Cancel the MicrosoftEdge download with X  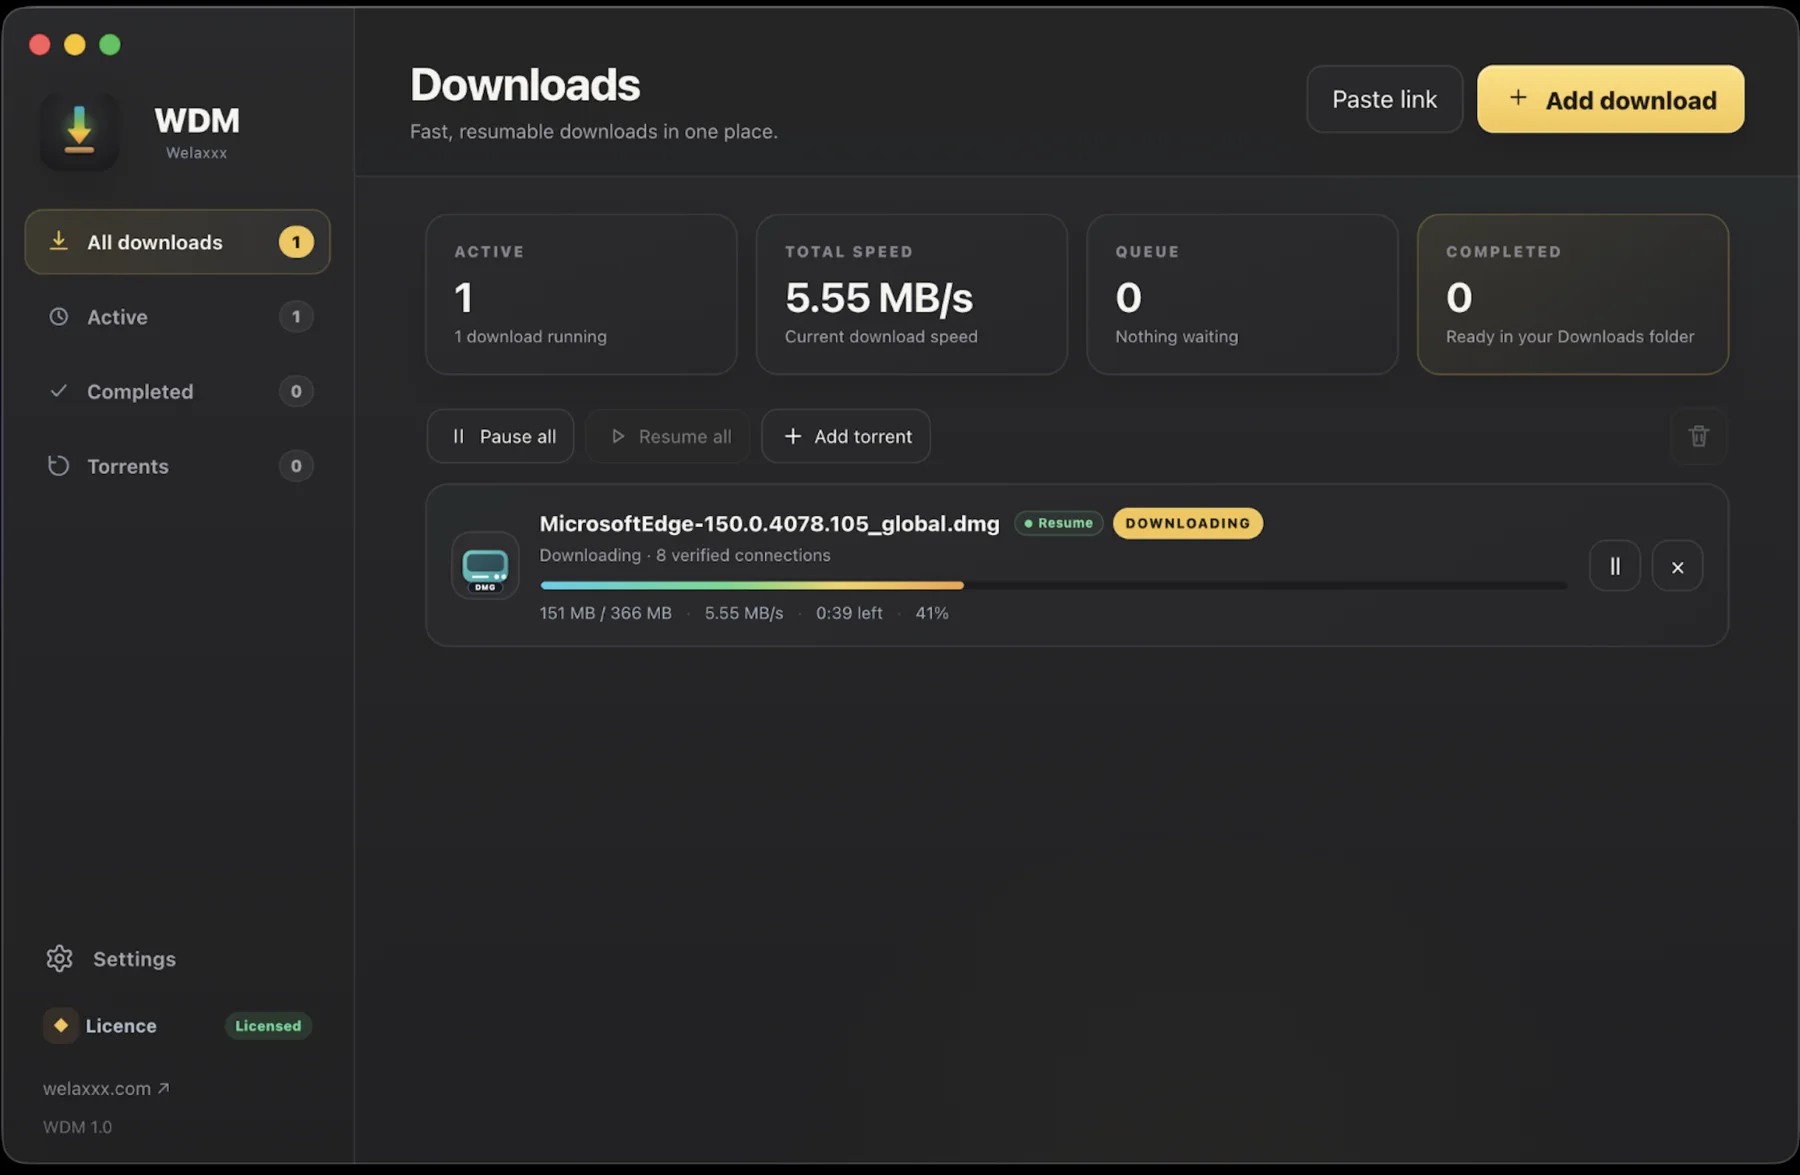[1677, 566]
